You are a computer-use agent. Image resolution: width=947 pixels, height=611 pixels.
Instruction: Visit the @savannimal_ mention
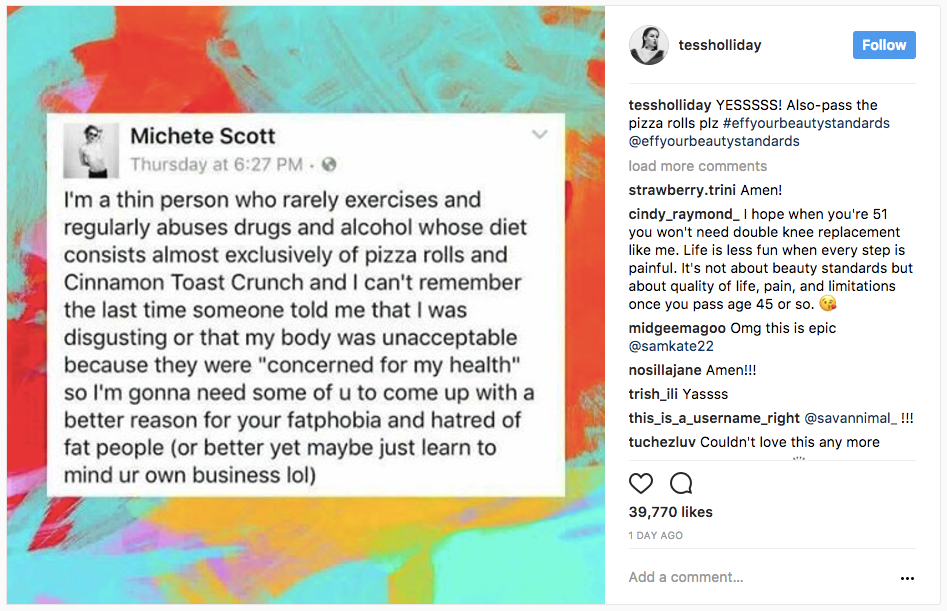coord(850,418)
